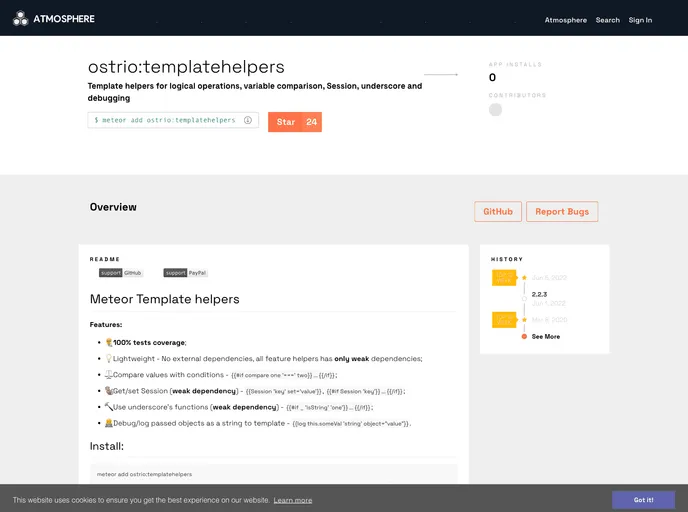The width and height of the screenshot is (688, 512).
Task: Open the Search nav item
Action: tap(608, 20)
